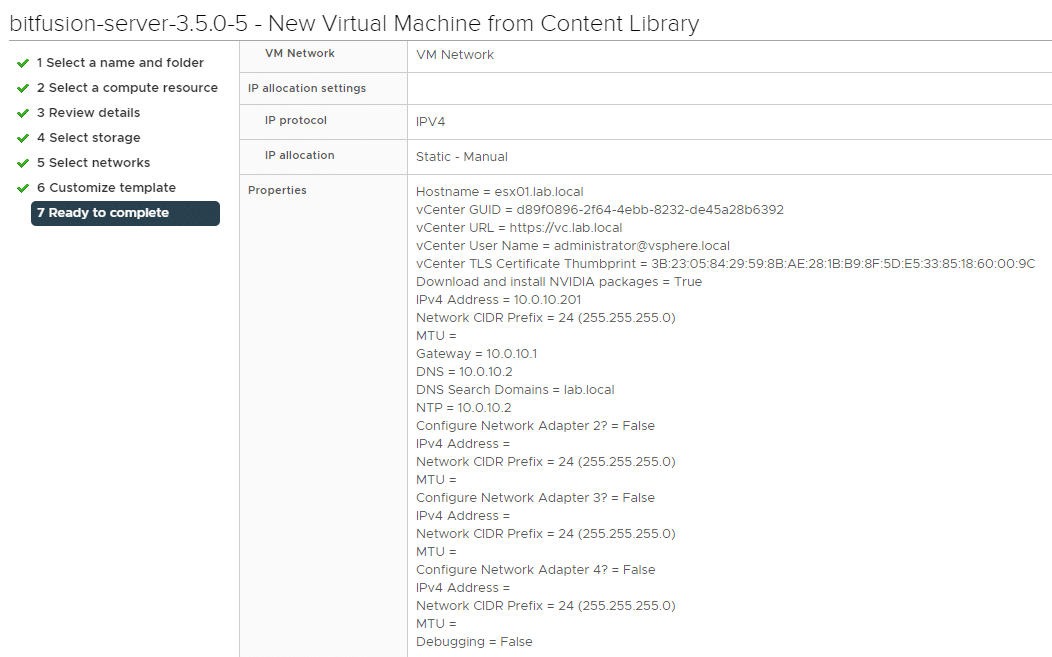Viewport: 1052px width, 657px height.
Task: Go to step 1 Select a name and folder
Action: point(120,62)
